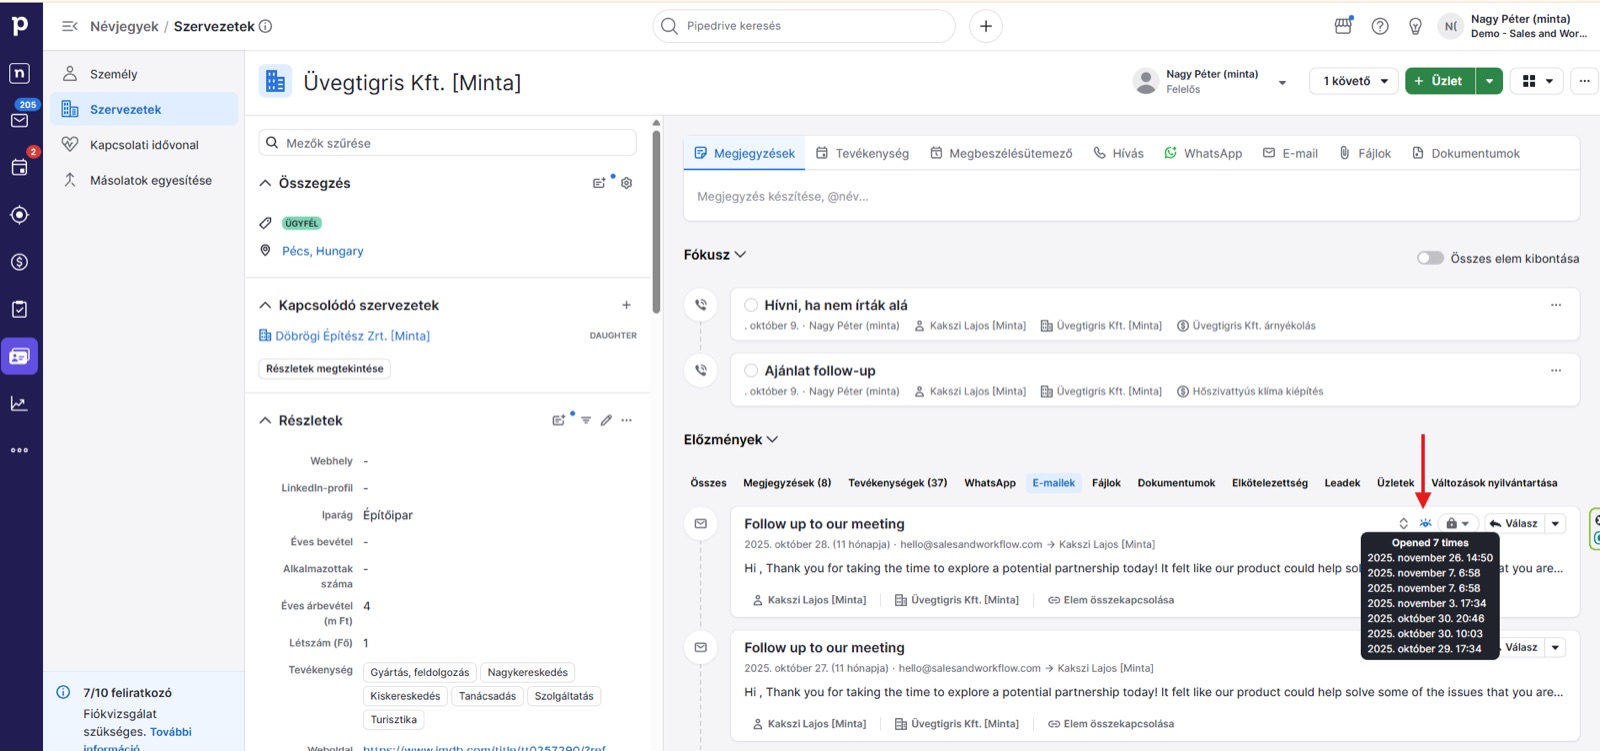The image size is (1600, 751).
Task: Collapse the Kapcsolódó szervezetek section
Action: point(265,305)
